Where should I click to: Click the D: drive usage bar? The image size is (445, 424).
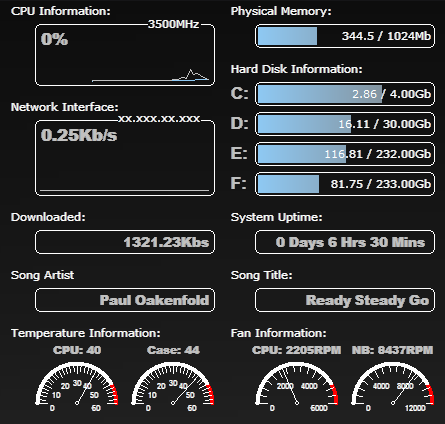[345, 124]
